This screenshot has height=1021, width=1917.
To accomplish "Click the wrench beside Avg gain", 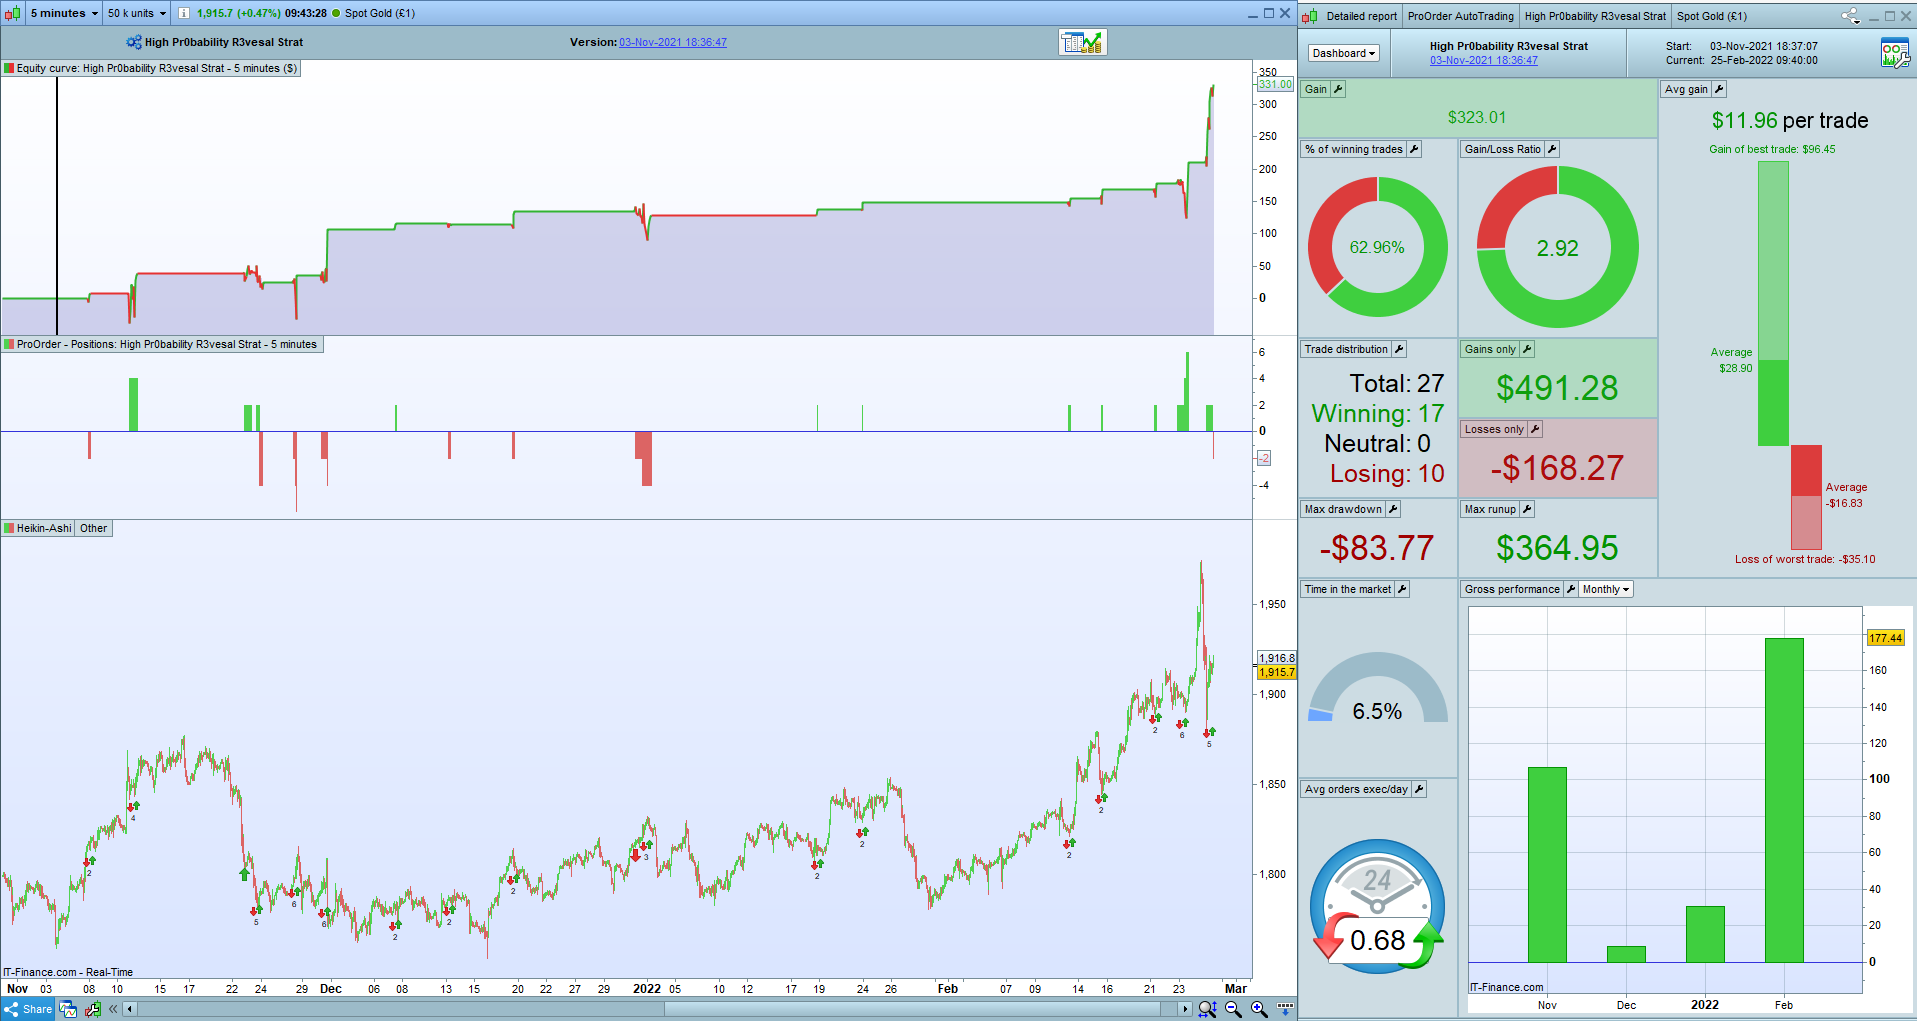I will (1719, 89).
